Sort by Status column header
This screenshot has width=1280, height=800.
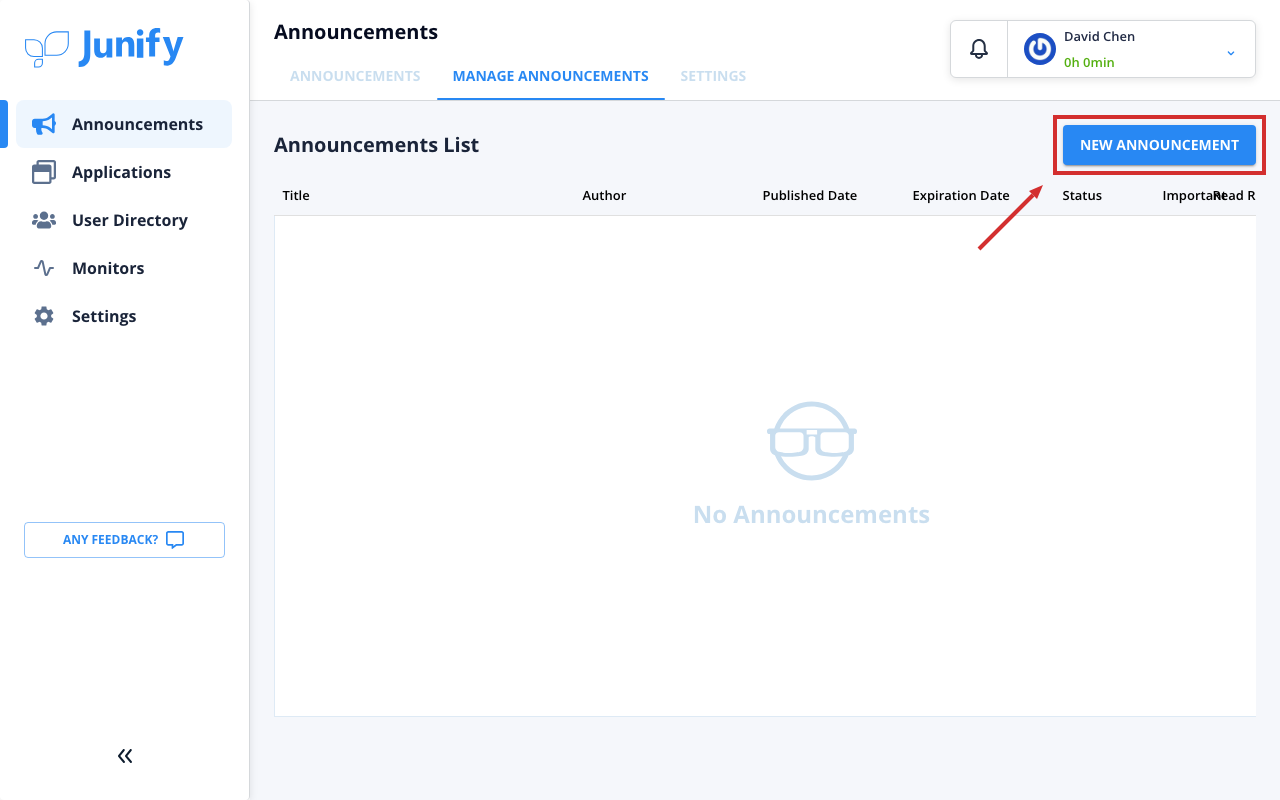[x=1082, y=195]
